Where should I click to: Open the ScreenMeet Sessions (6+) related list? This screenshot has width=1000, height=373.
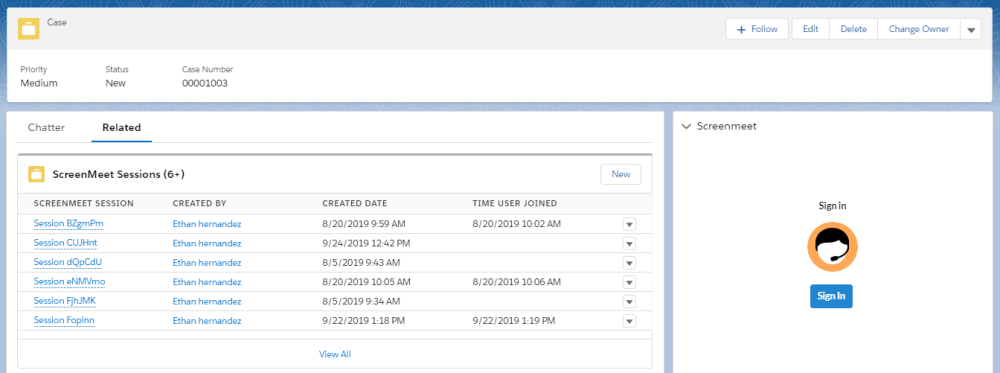(119, 174)
